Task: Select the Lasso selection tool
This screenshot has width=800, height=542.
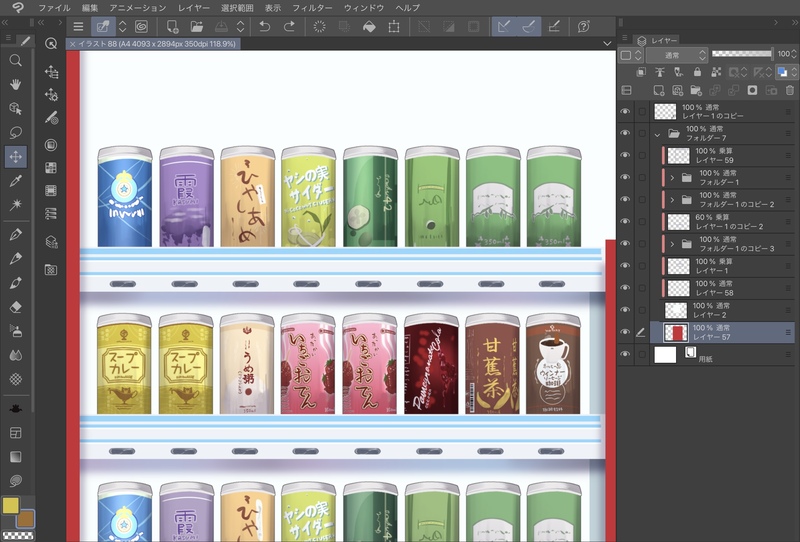Action: pos(16,132)
